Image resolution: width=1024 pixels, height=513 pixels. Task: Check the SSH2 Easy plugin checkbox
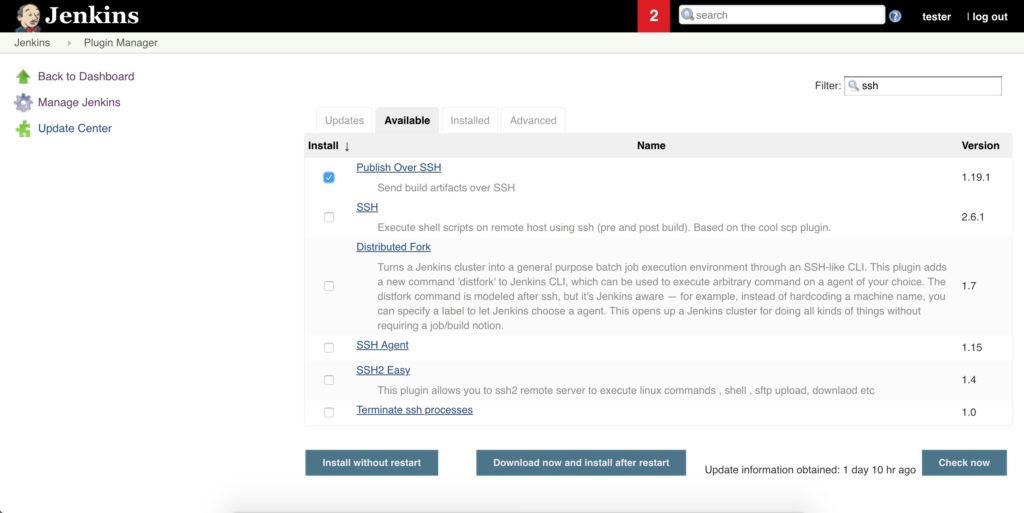tap(328, 380)
